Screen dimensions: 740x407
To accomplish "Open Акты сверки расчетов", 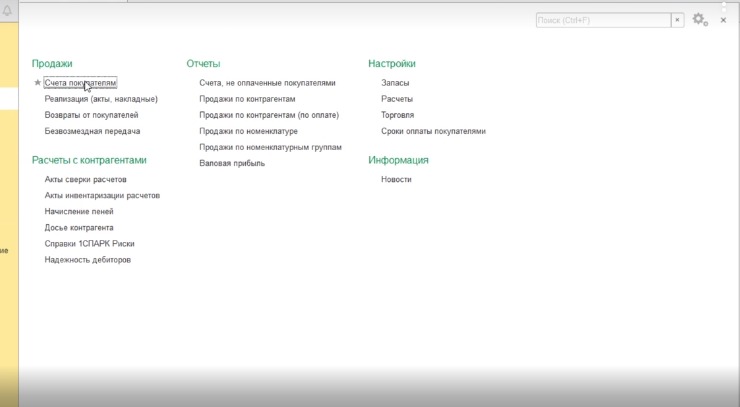I will 85,179.
